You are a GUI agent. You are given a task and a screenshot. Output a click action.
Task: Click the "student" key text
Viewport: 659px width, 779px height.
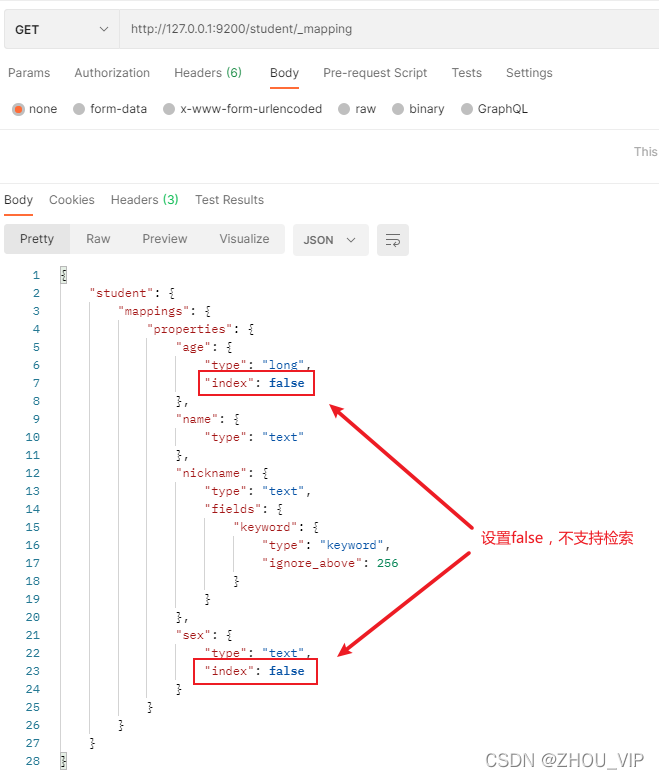click(121, 293)
